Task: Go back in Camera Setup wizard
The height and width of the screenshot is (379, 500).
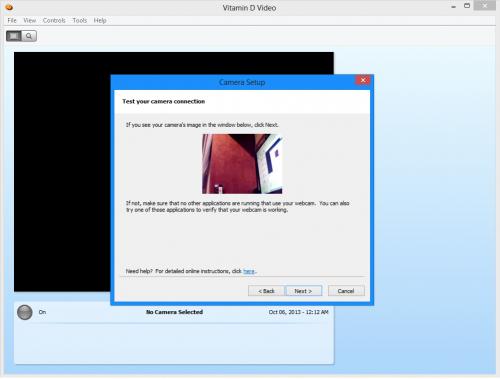Action: [266, 291]
